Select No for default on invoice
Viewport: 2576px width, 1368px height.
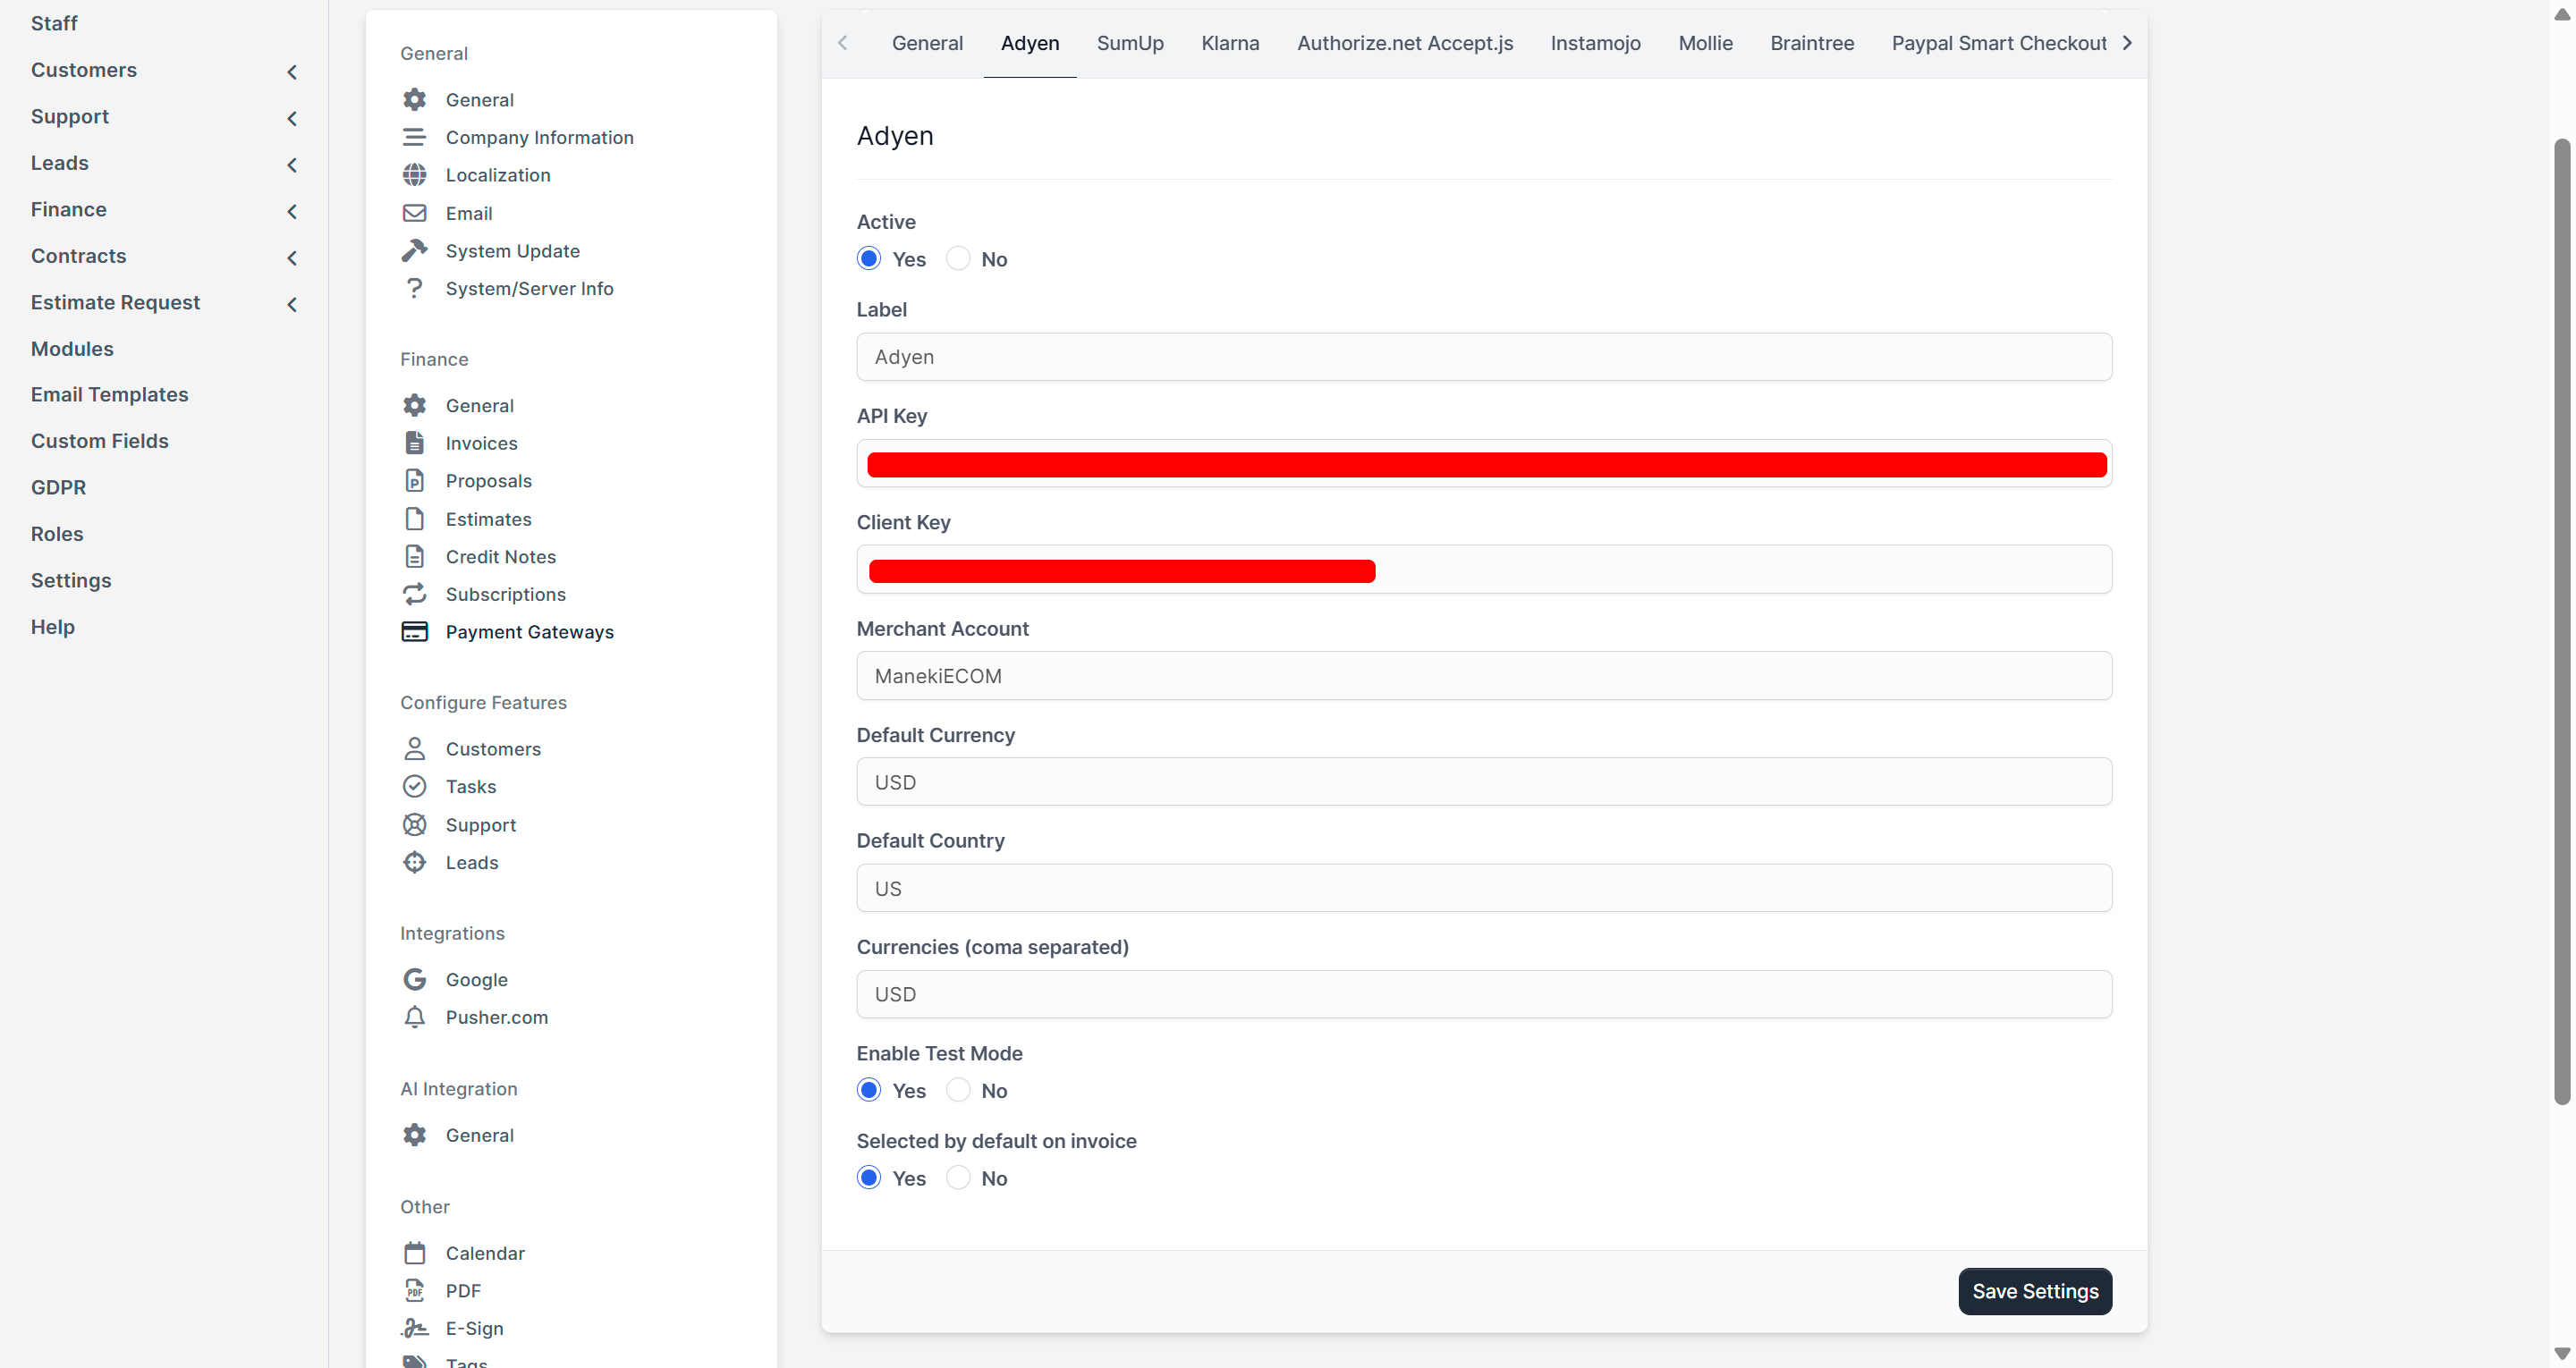[x=958, y=1178]
